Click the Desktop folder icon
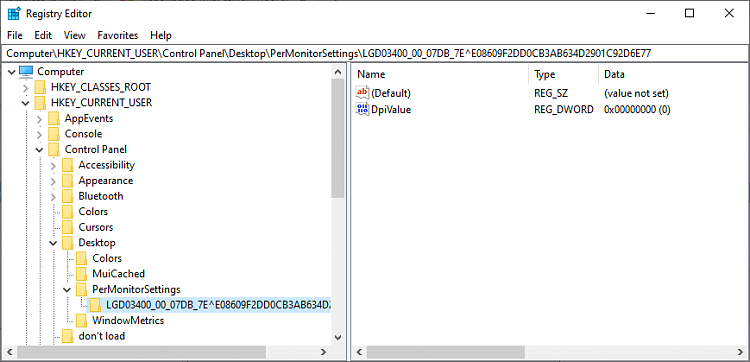This screenshot has width=750, height=362. pos(67,242)
